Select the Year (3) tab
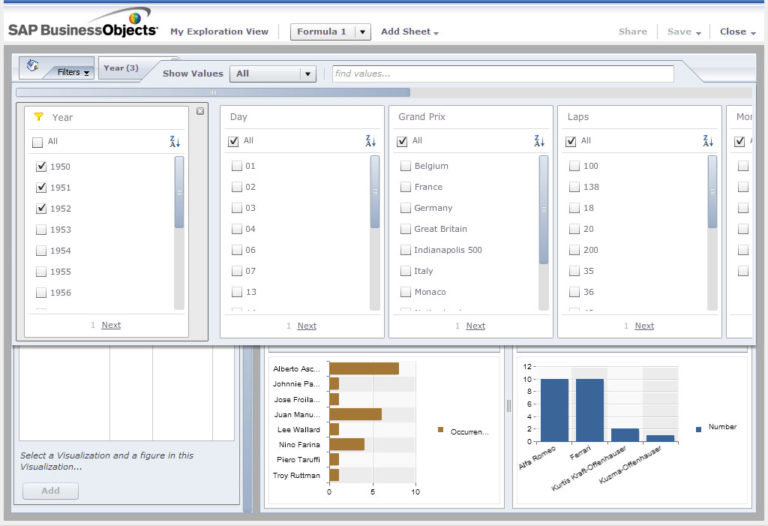The width and height of the screenshot is (768, 526). click(121, 68)
